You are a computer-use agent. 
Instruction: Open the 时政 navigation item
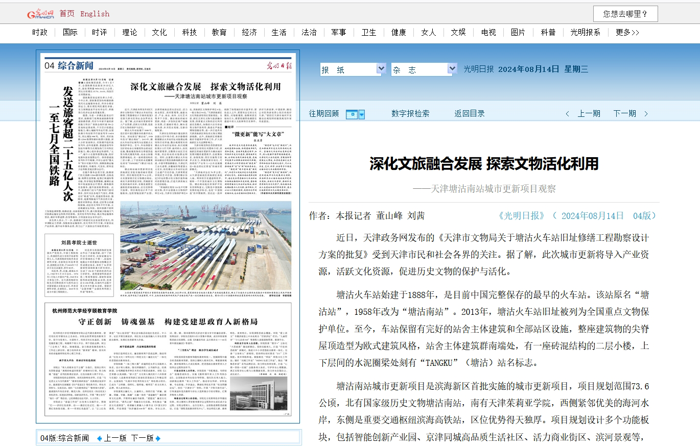(x=39, y=33)
